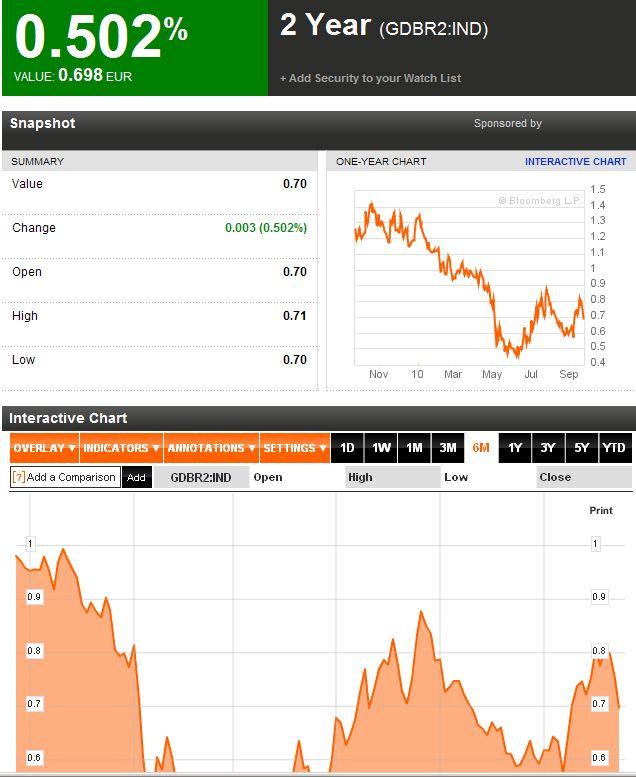Image resolution: width=636 pixels, height=777 pixels.
Task: Select the YTD chart range
Action: pos(615,448)
